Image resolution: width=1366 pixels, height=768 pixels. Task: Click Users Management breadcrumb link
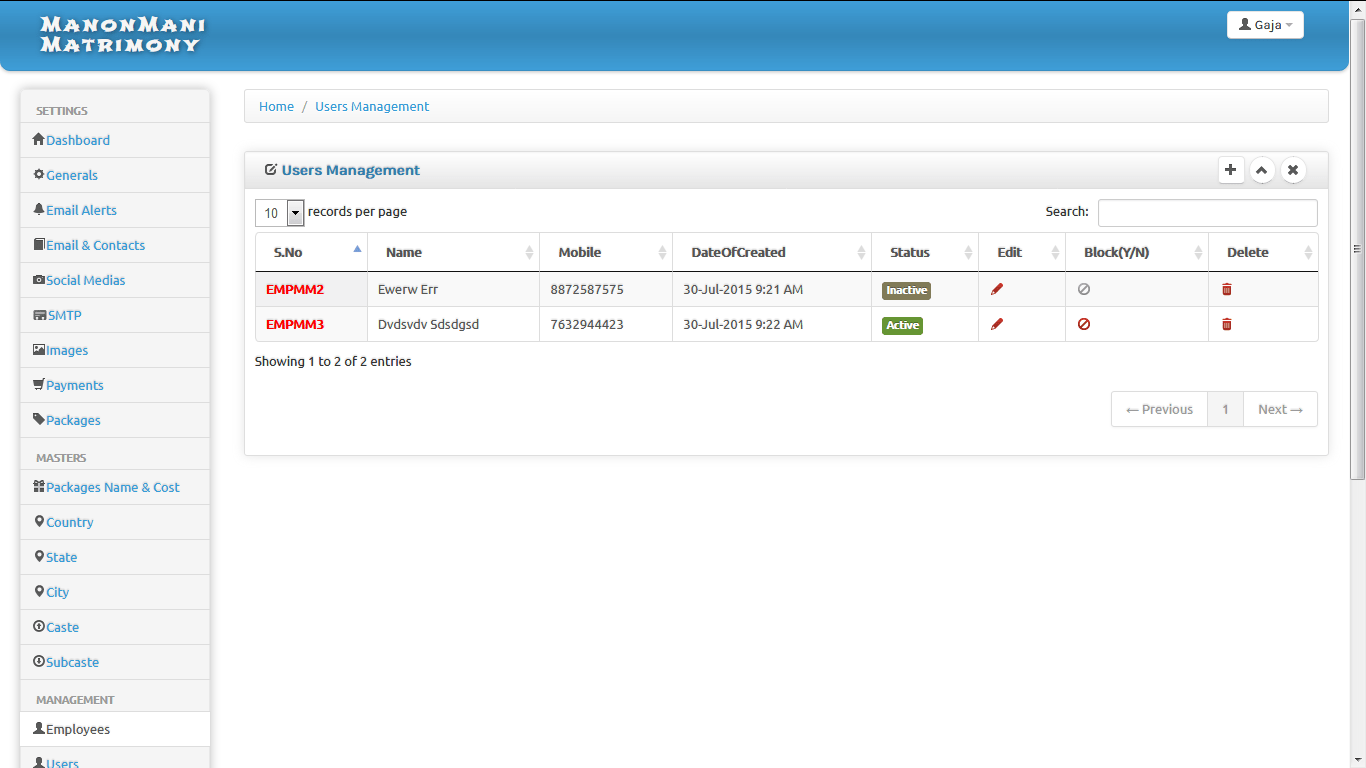pyautogui.click(x=372, y=106)
